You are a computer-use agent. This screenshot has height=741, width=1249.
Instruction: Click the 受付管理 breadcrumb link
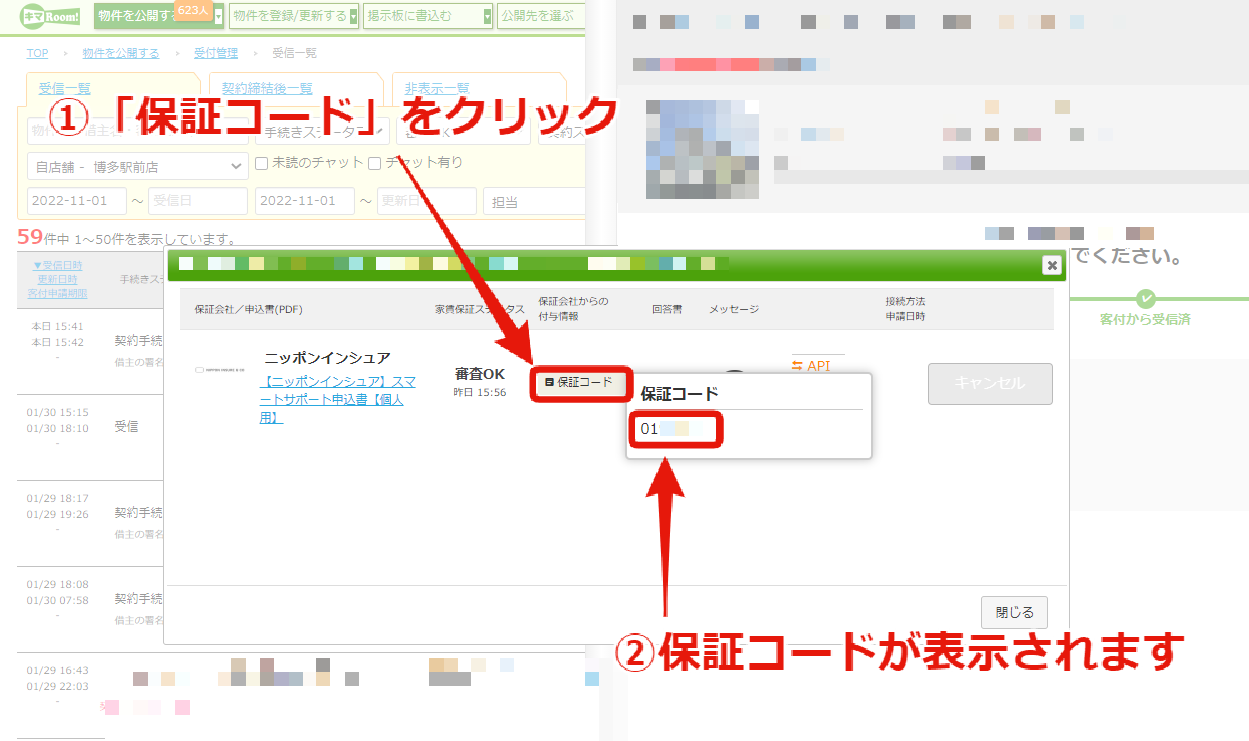pos(215,53)
